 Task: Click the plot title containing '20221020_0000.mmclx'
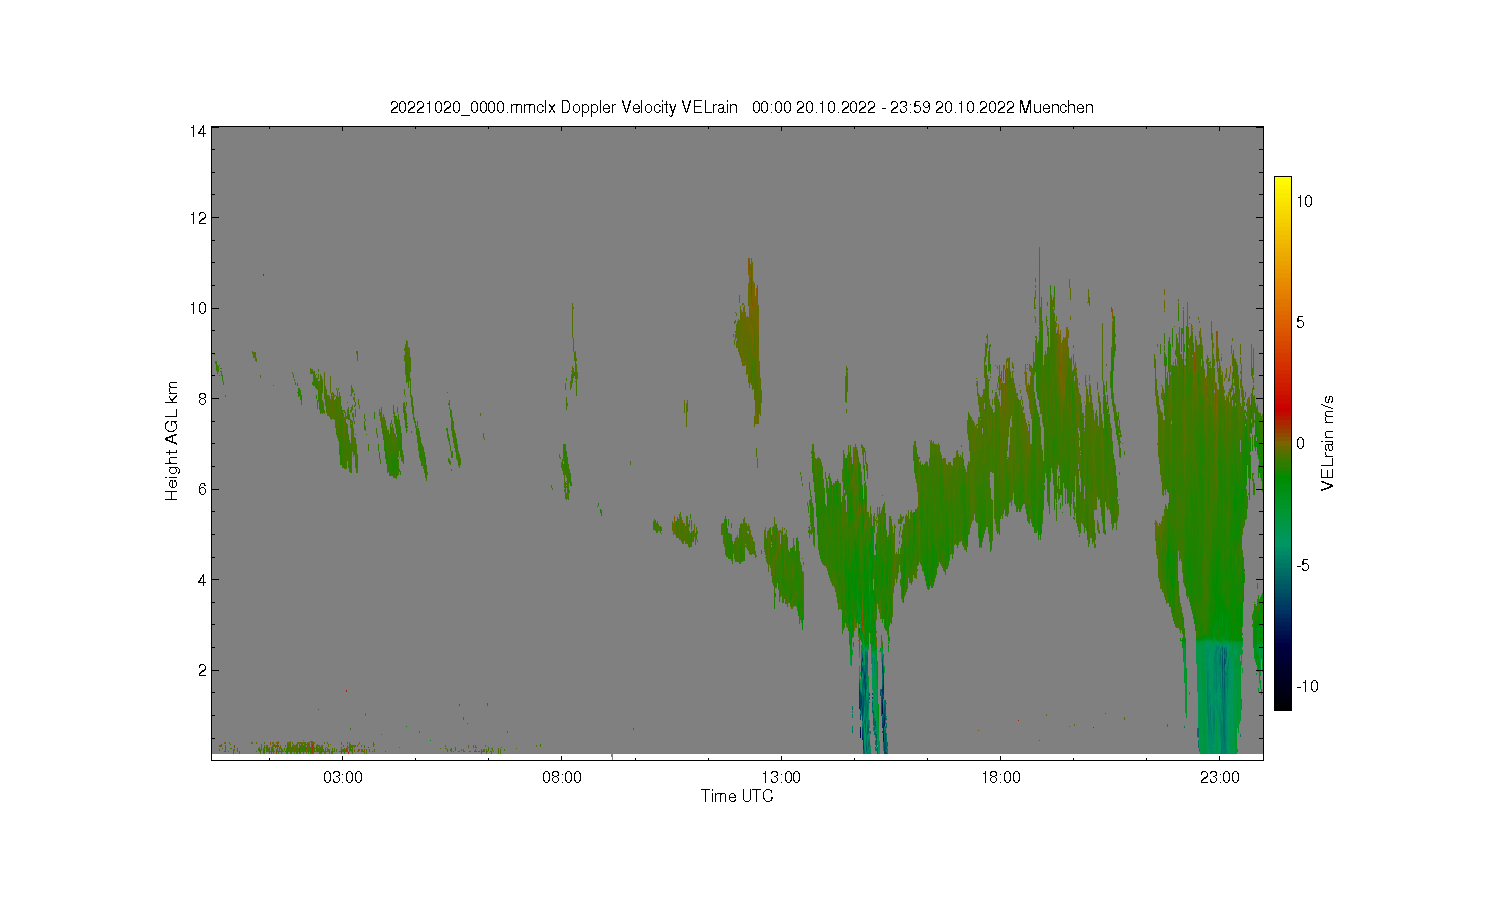click(741, 107)
